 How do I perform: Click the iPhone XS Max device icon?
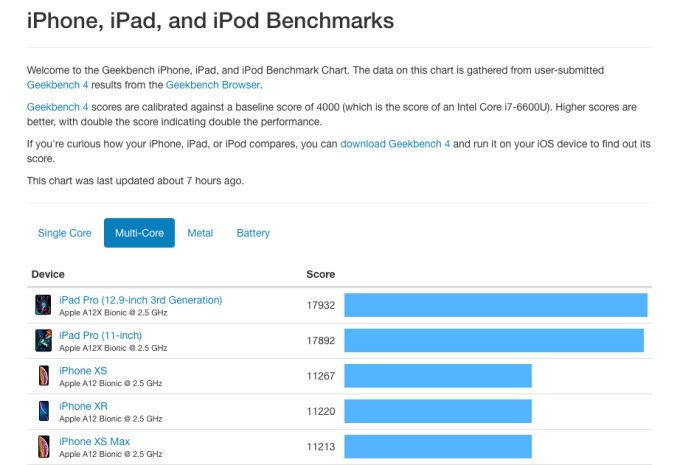tap(43, 446)
